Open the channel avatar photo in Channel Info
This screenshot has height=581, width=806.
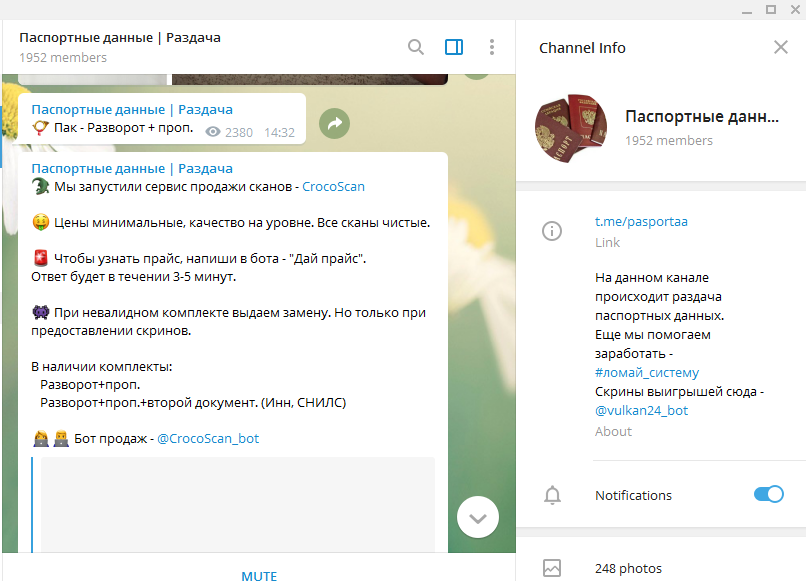(571, 128)
